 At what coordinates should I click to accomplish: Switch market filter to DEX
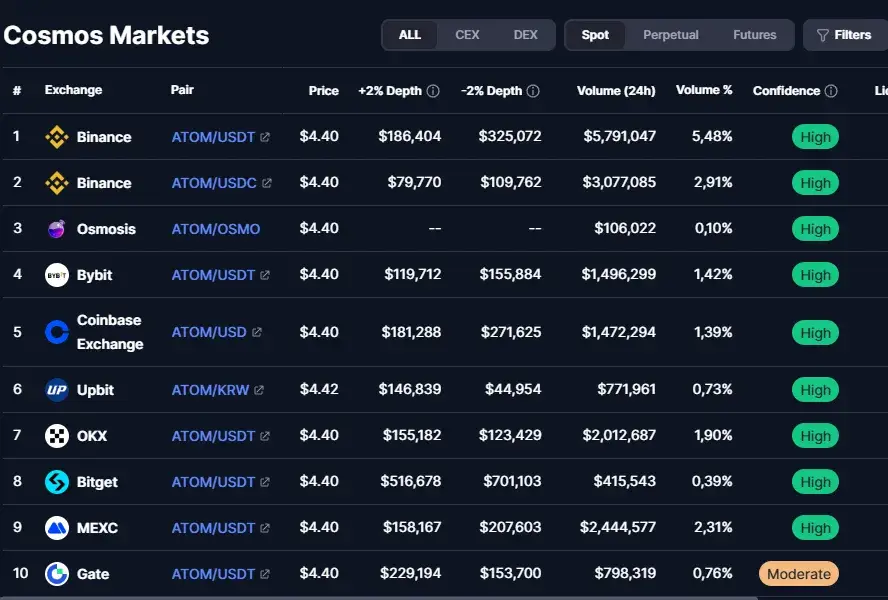pos(526,35)
